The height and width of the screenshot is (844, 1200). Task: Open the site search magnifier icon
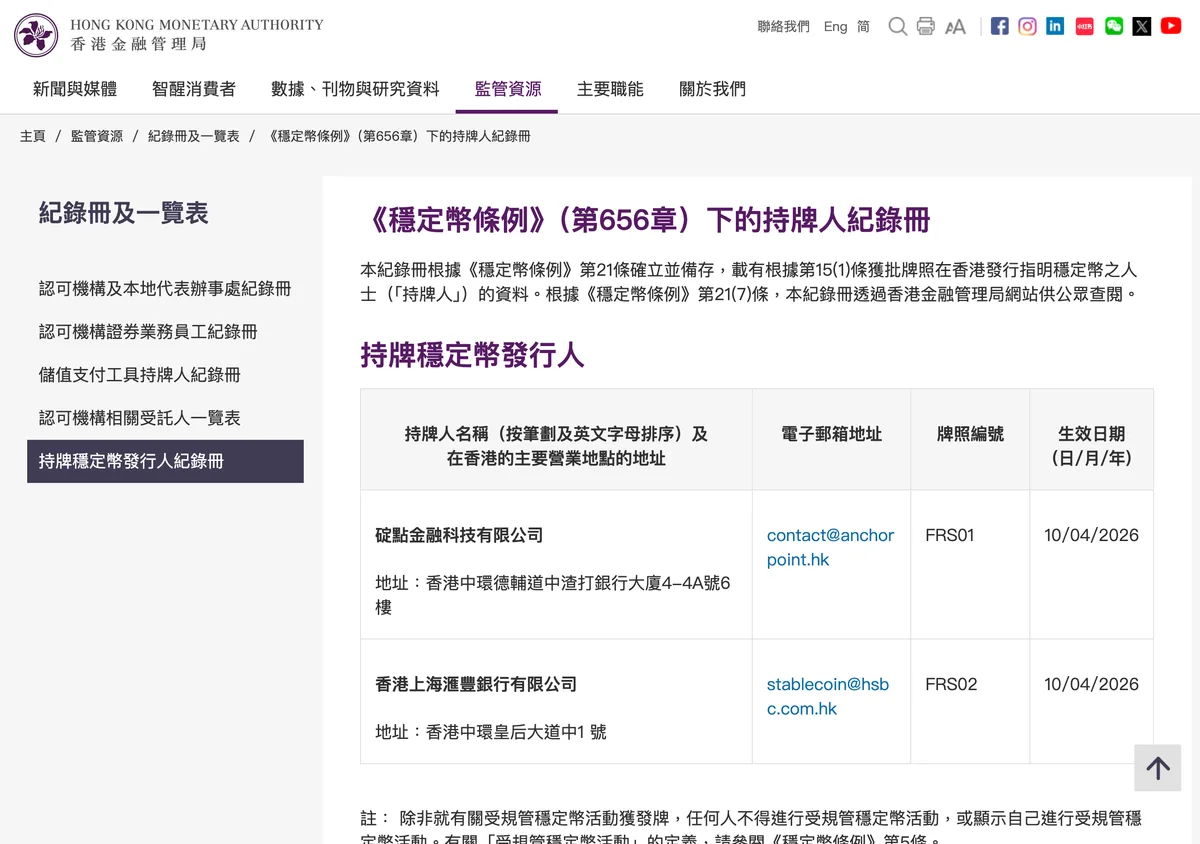(x=898, y=27)
